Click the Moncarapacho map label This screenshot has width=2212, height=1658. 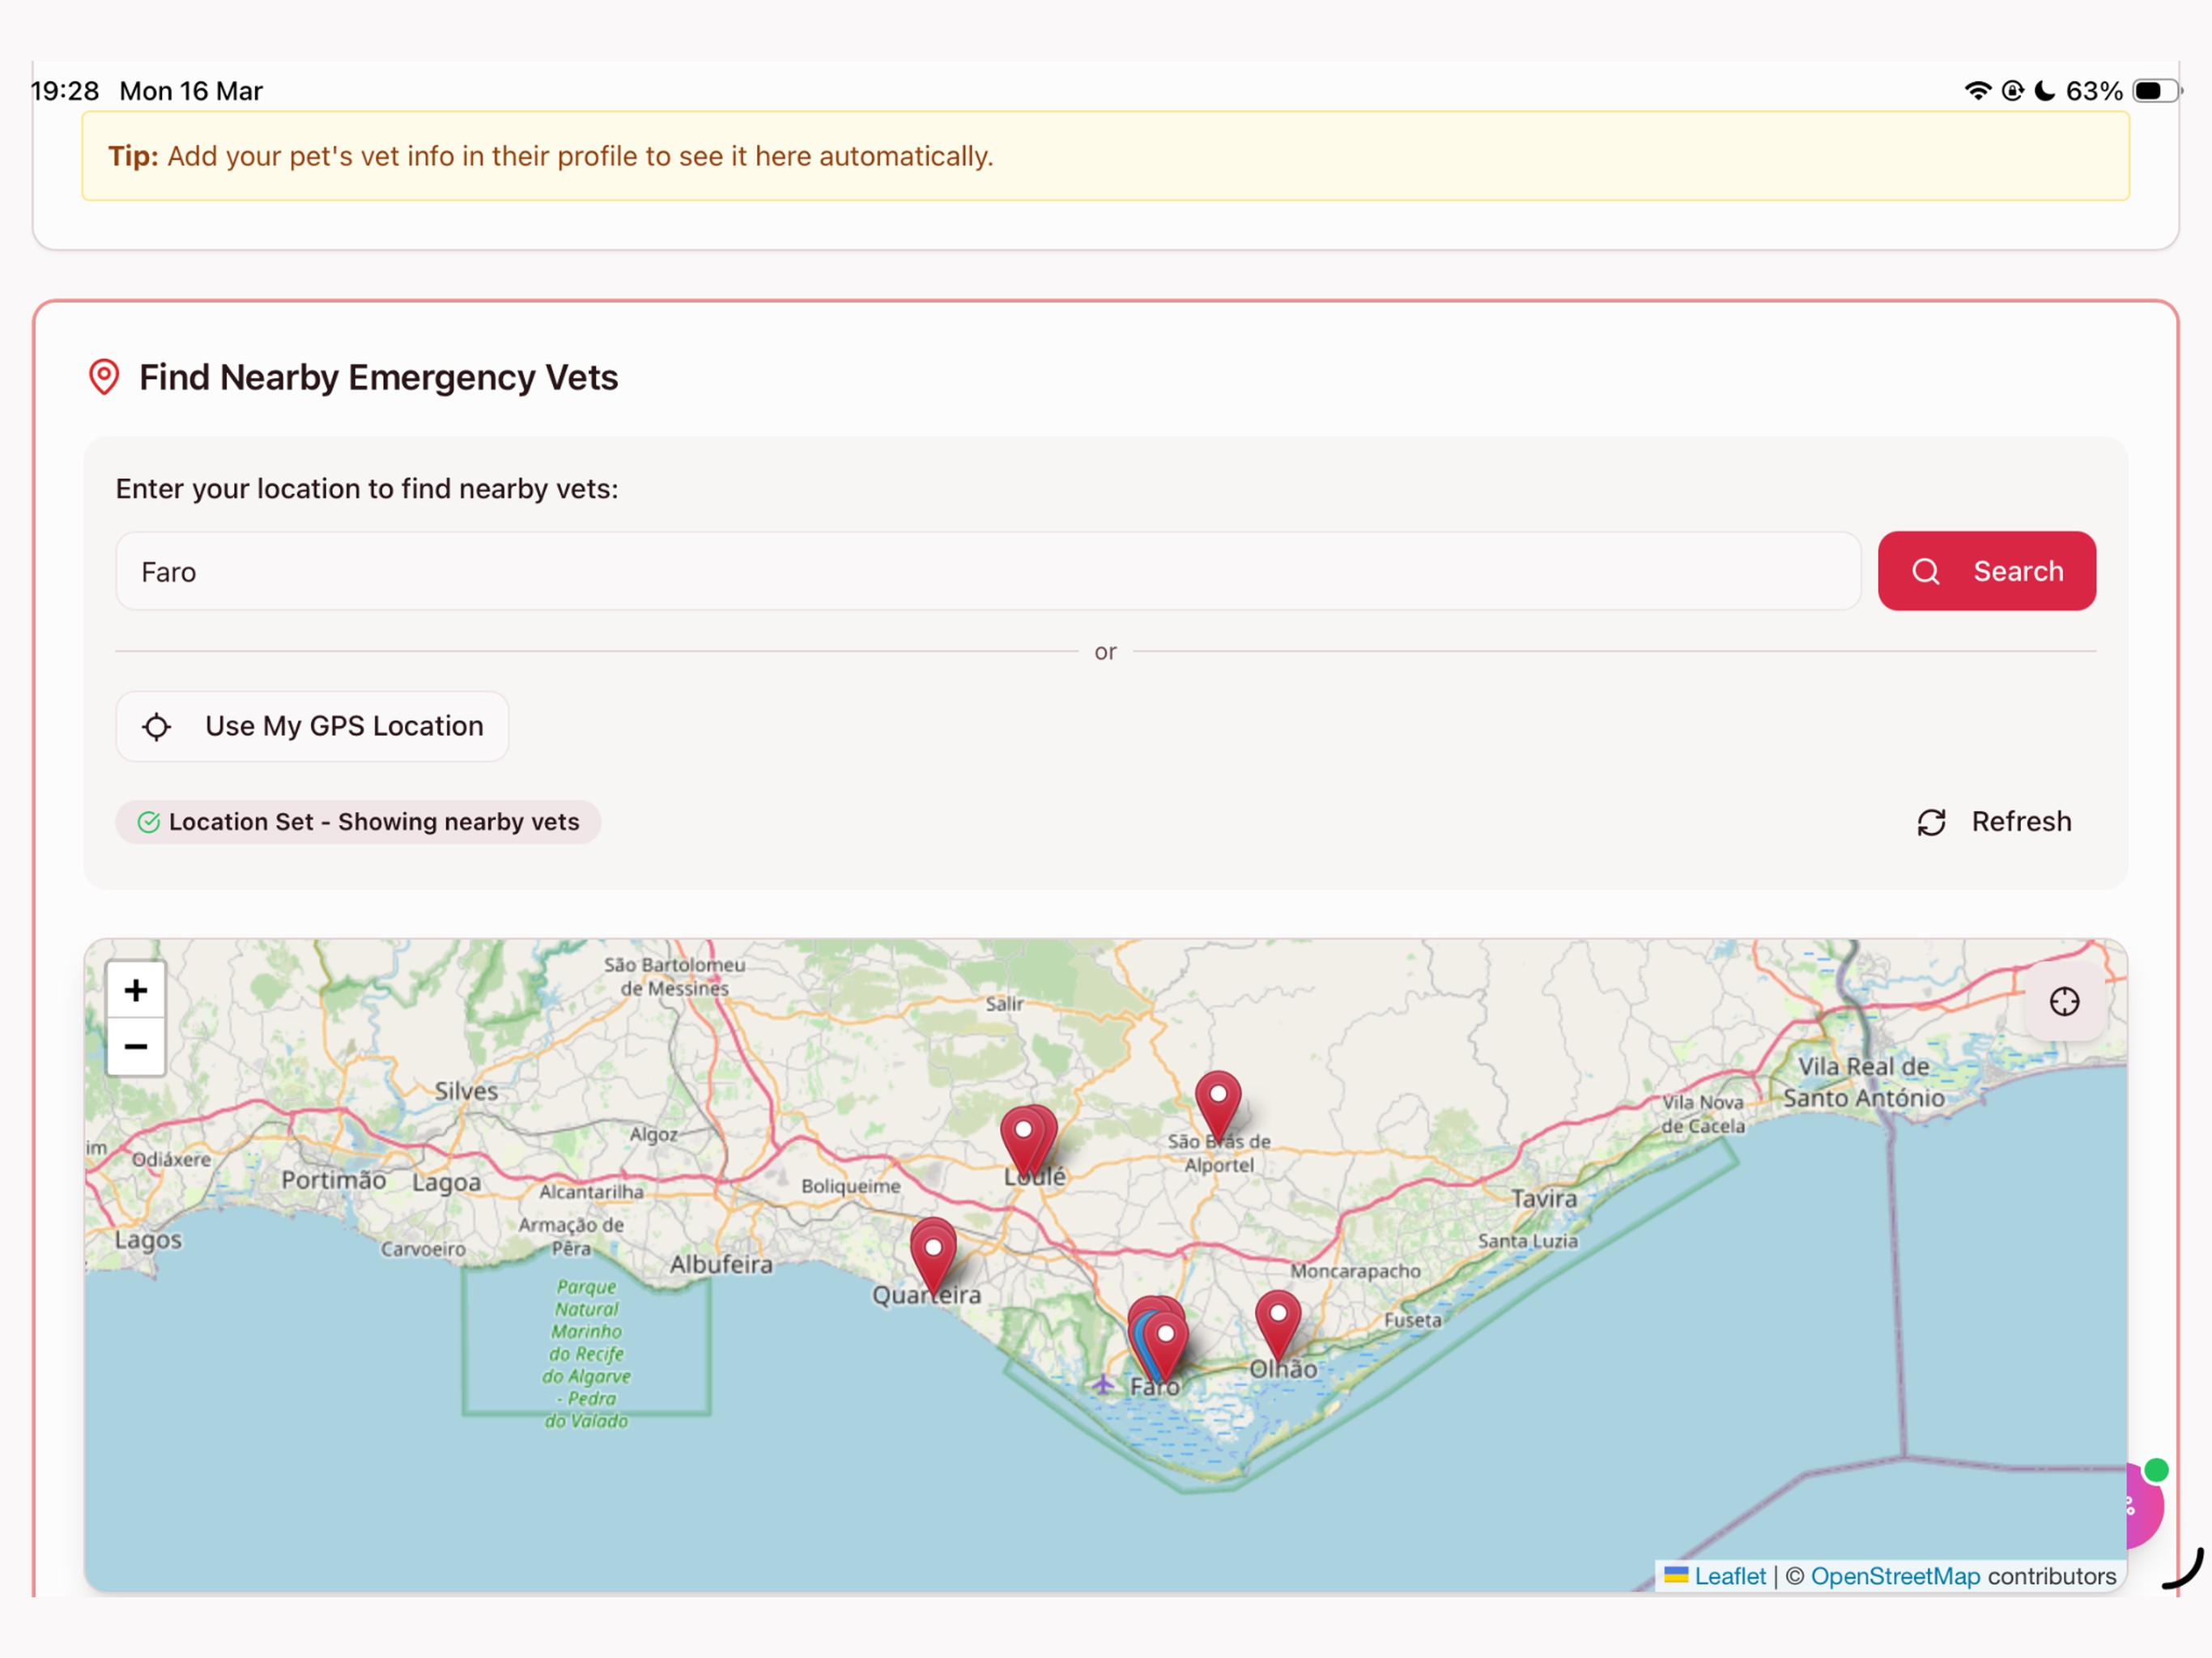[x=1355, y=1271]
